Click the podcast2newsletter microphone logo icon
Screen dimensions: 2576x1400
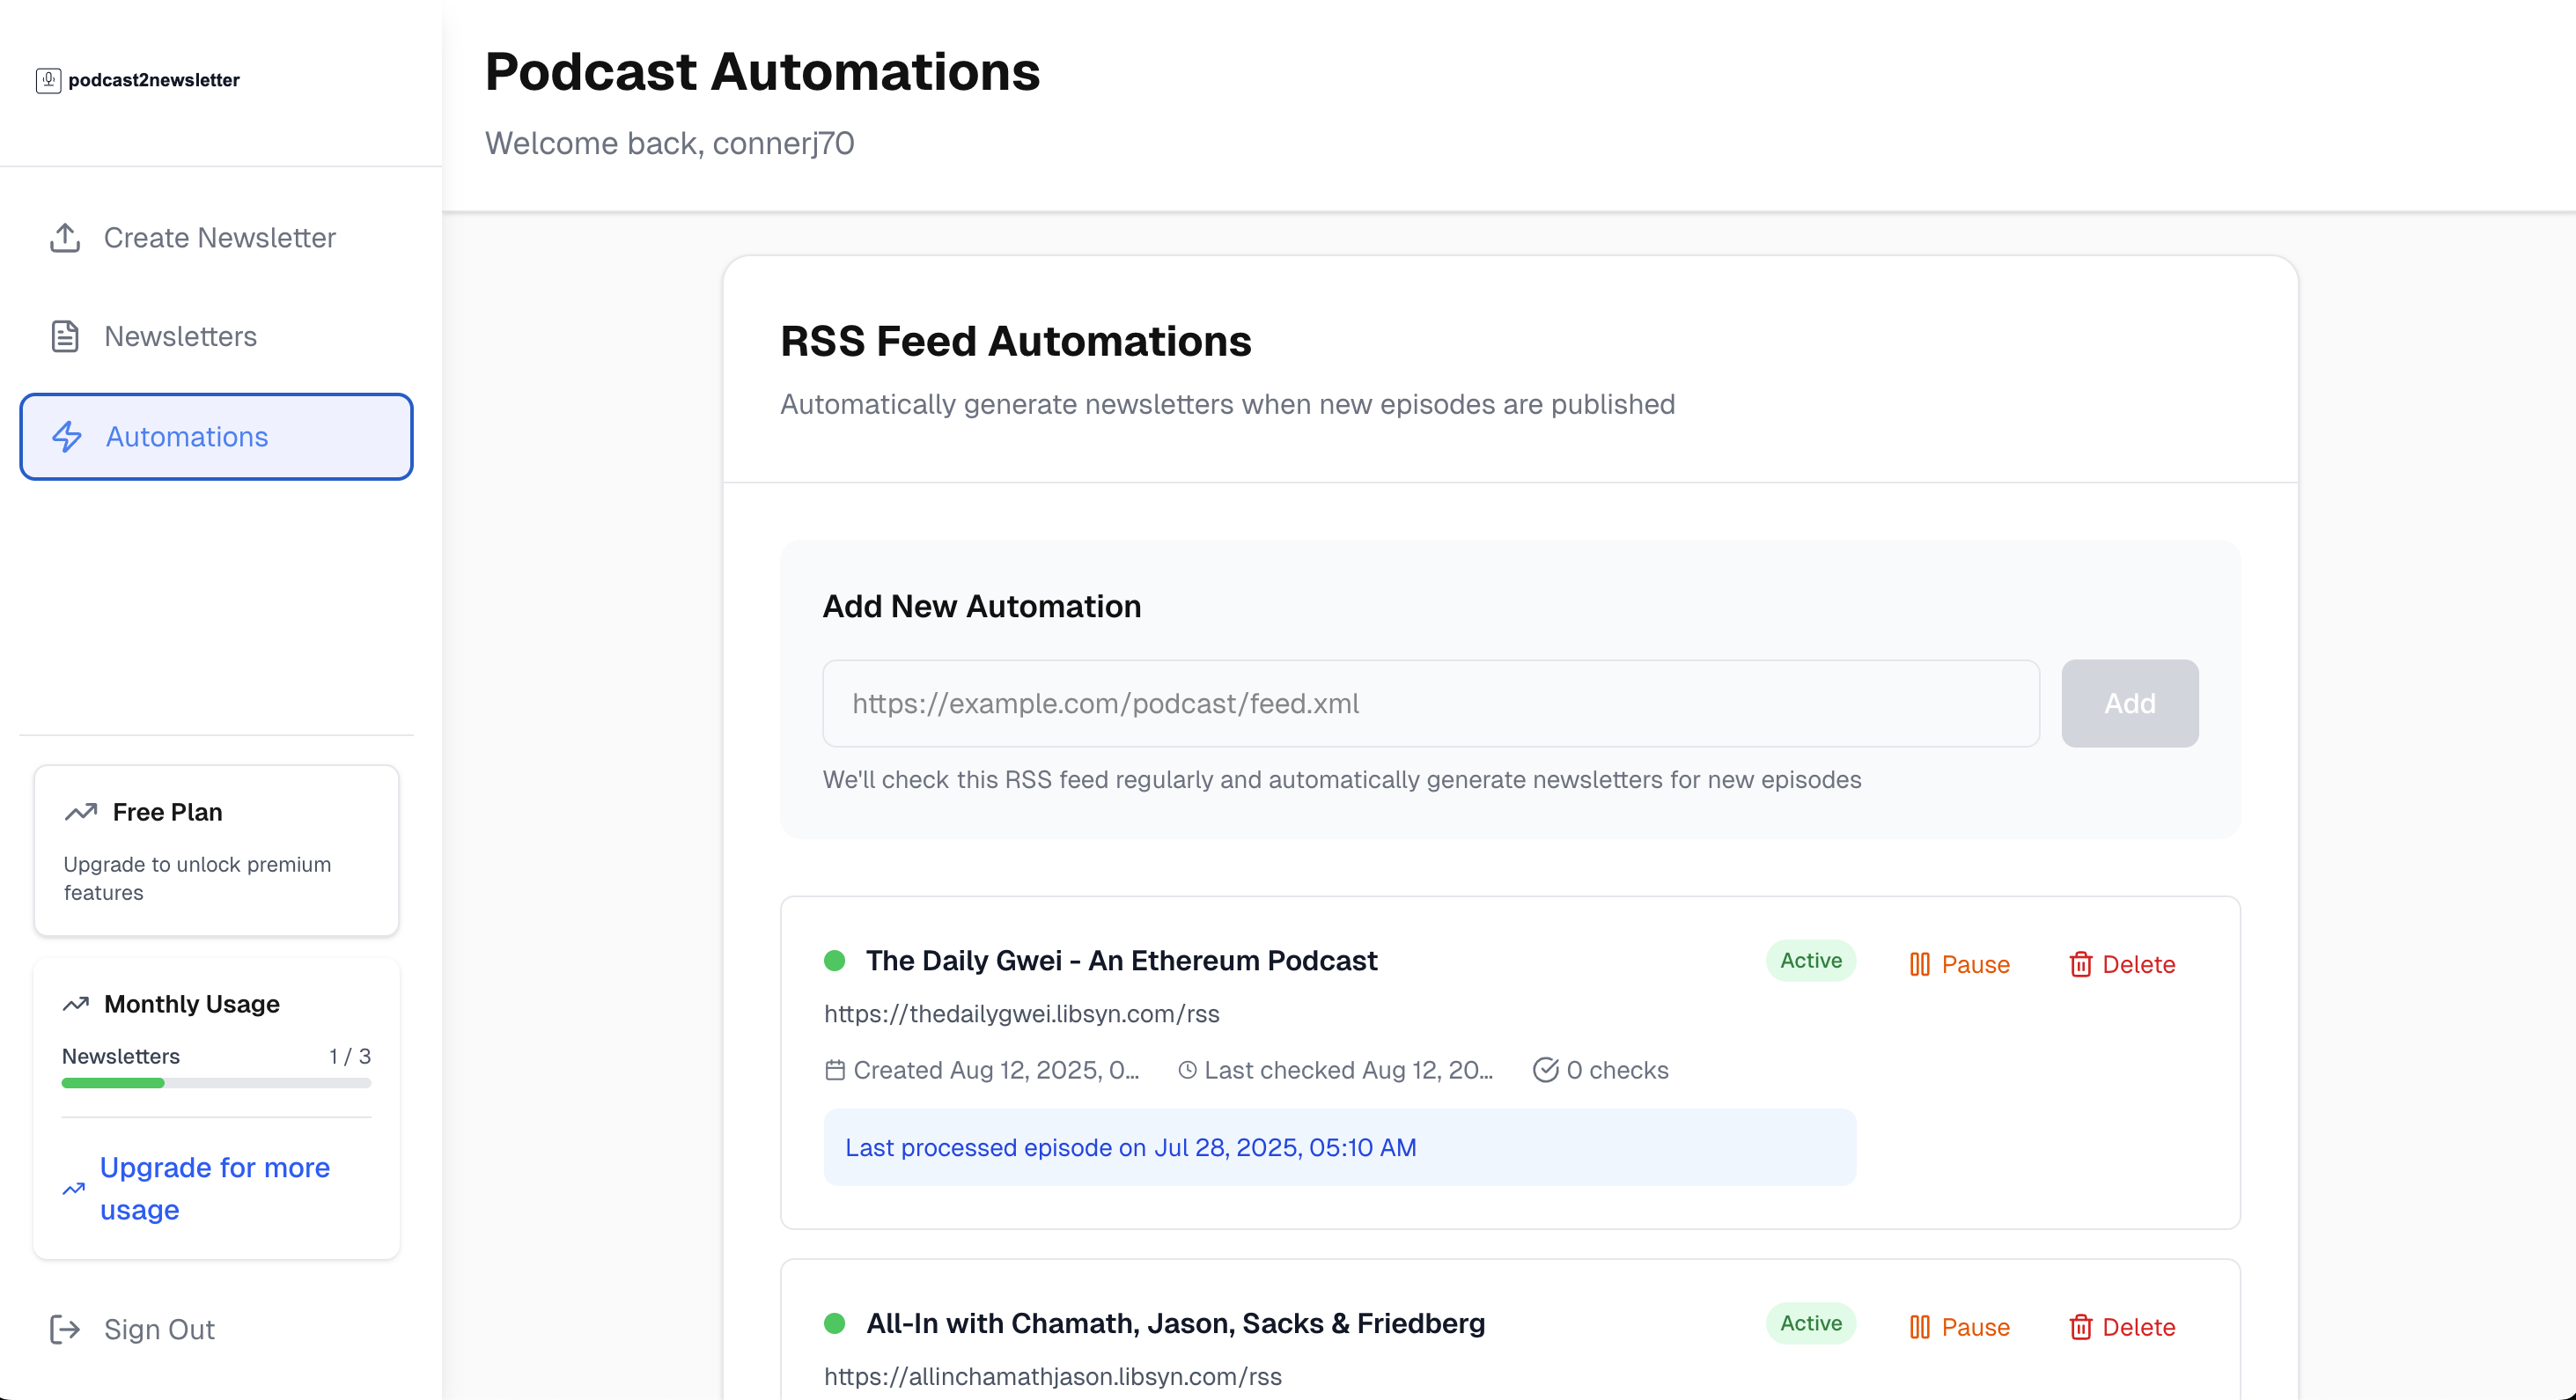pyautogui.click(x=48, y=80)
